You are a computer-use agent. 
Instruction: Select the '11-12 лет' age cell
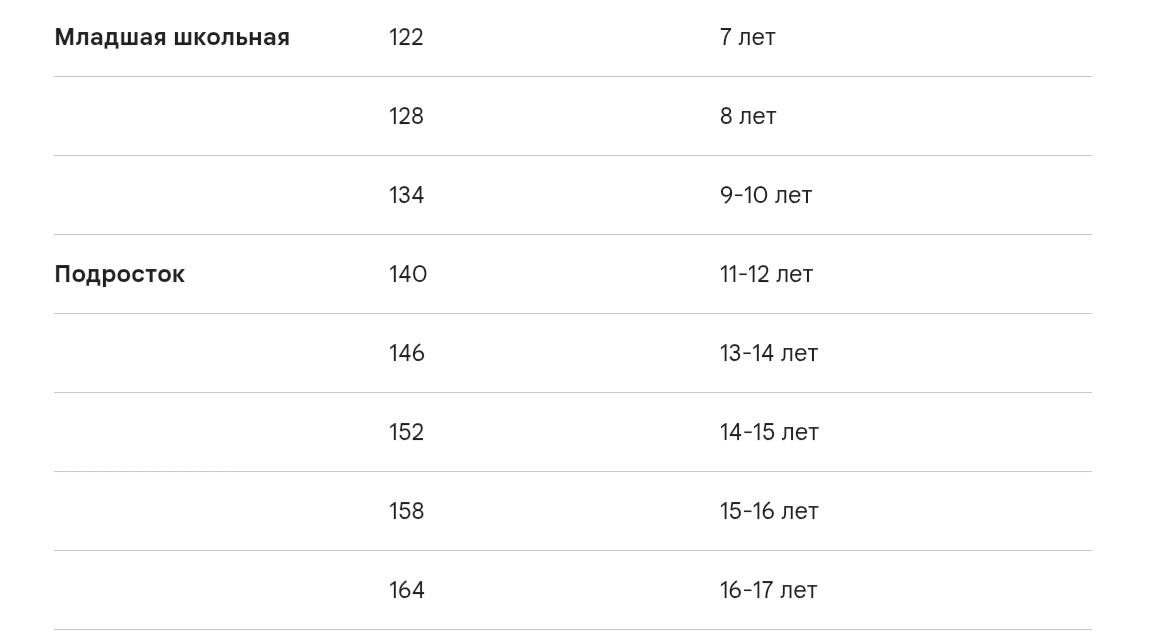click(x=767, y=274)
